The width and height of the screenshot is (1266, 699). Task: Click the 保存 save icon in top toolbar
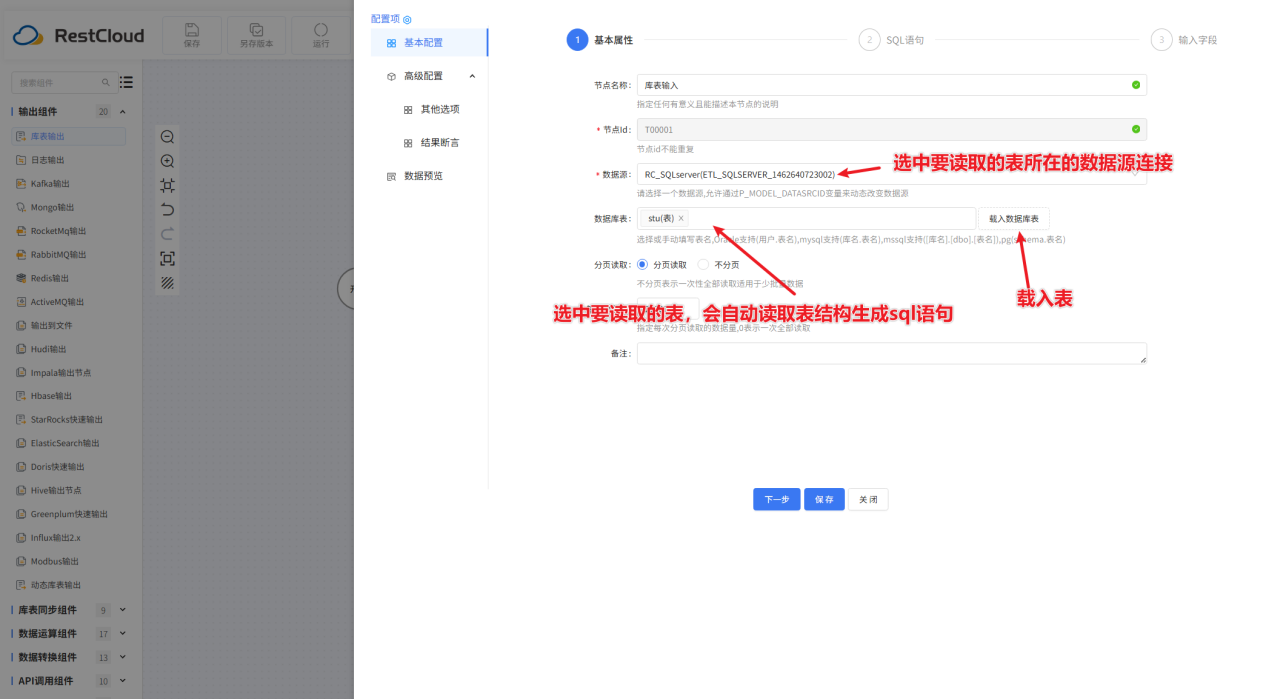[x=192, y=30]
